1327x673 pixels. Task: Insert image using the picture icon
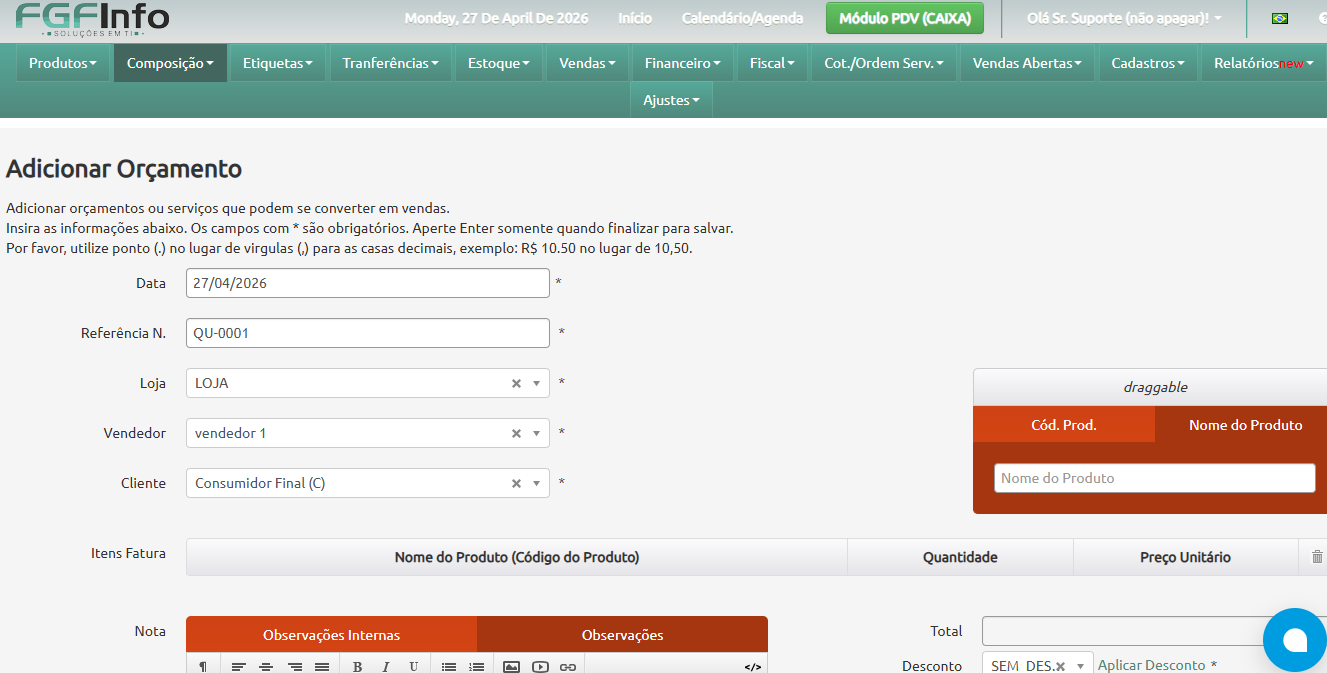[x=511, y=666]
